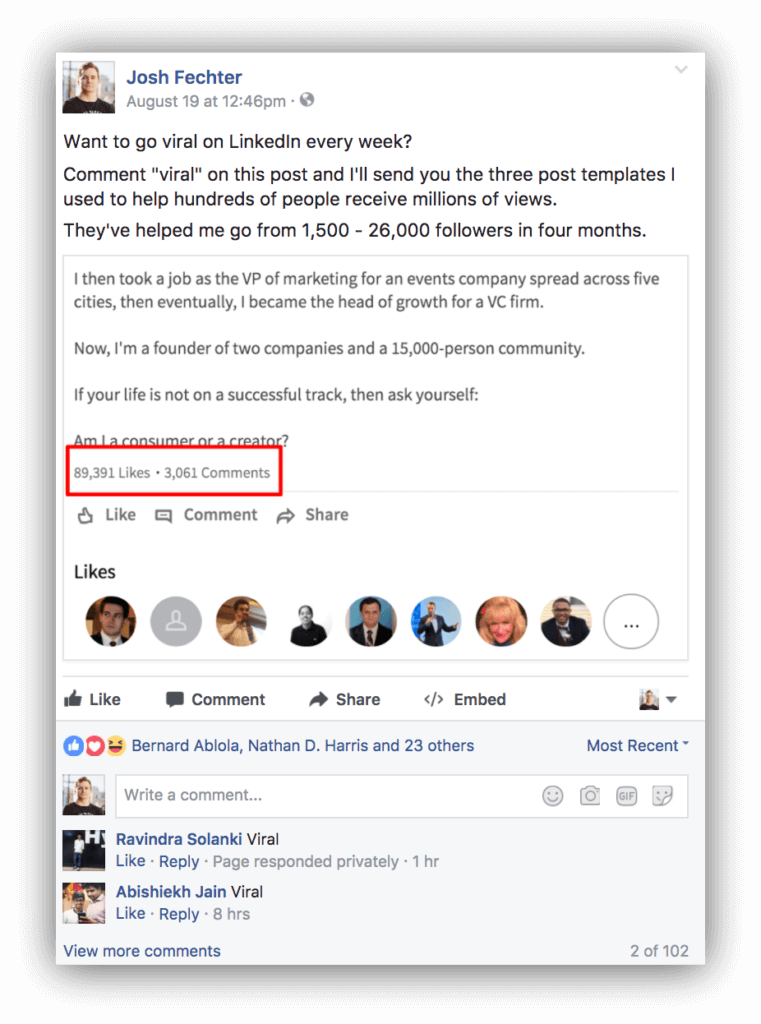Expand the Most Recent comment sorting dropdown

point(638,745)
